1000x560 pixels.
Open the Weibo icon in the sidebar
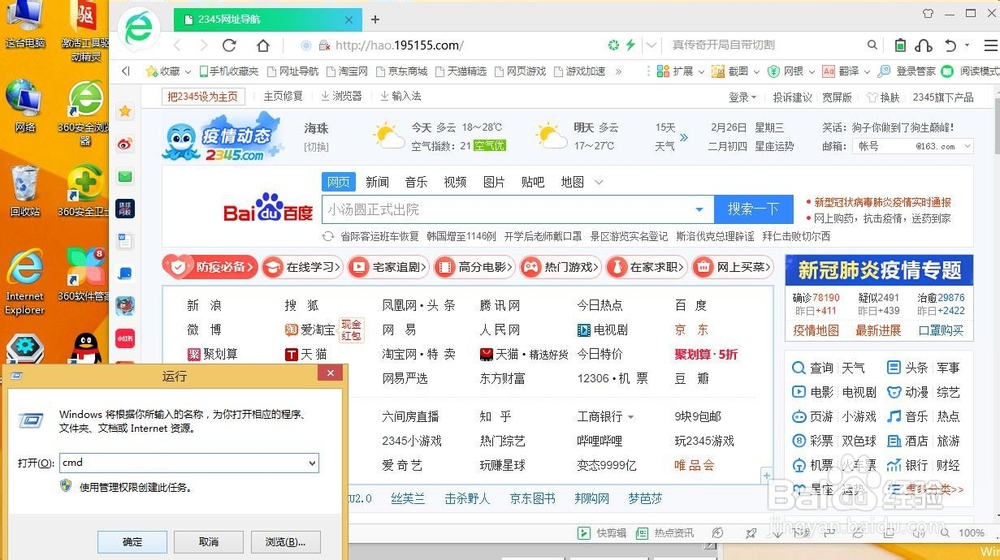125,144
